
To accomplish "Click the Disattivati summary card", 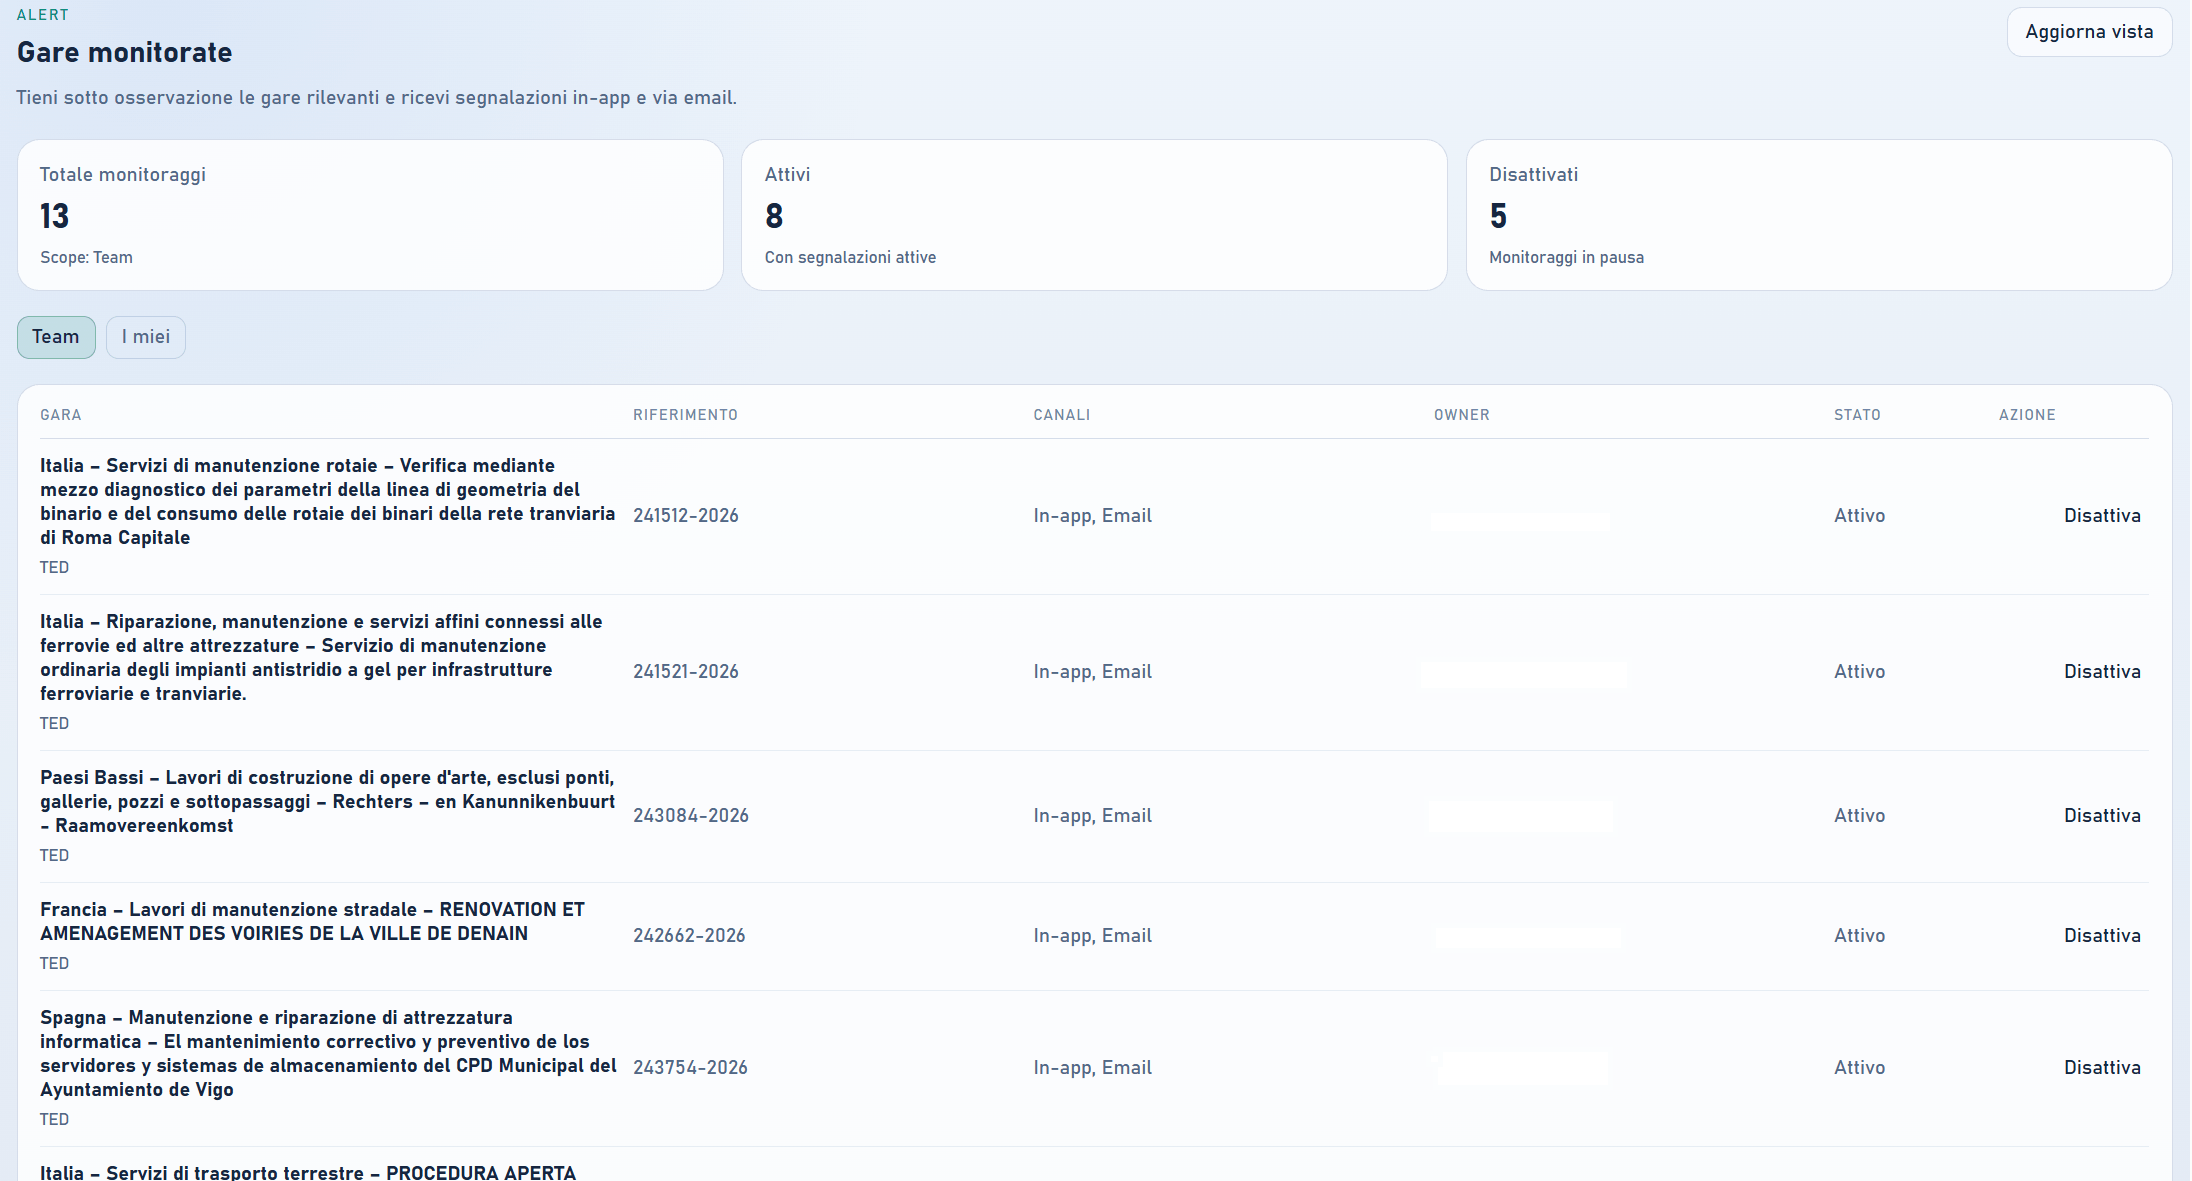I will [1819, 215].
